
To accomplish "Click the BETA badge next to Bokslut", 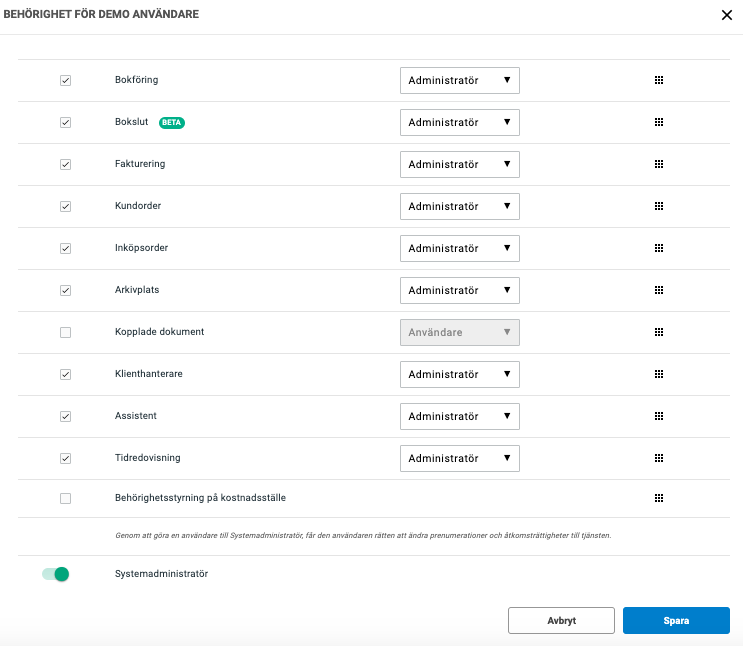I will [172, 122].
